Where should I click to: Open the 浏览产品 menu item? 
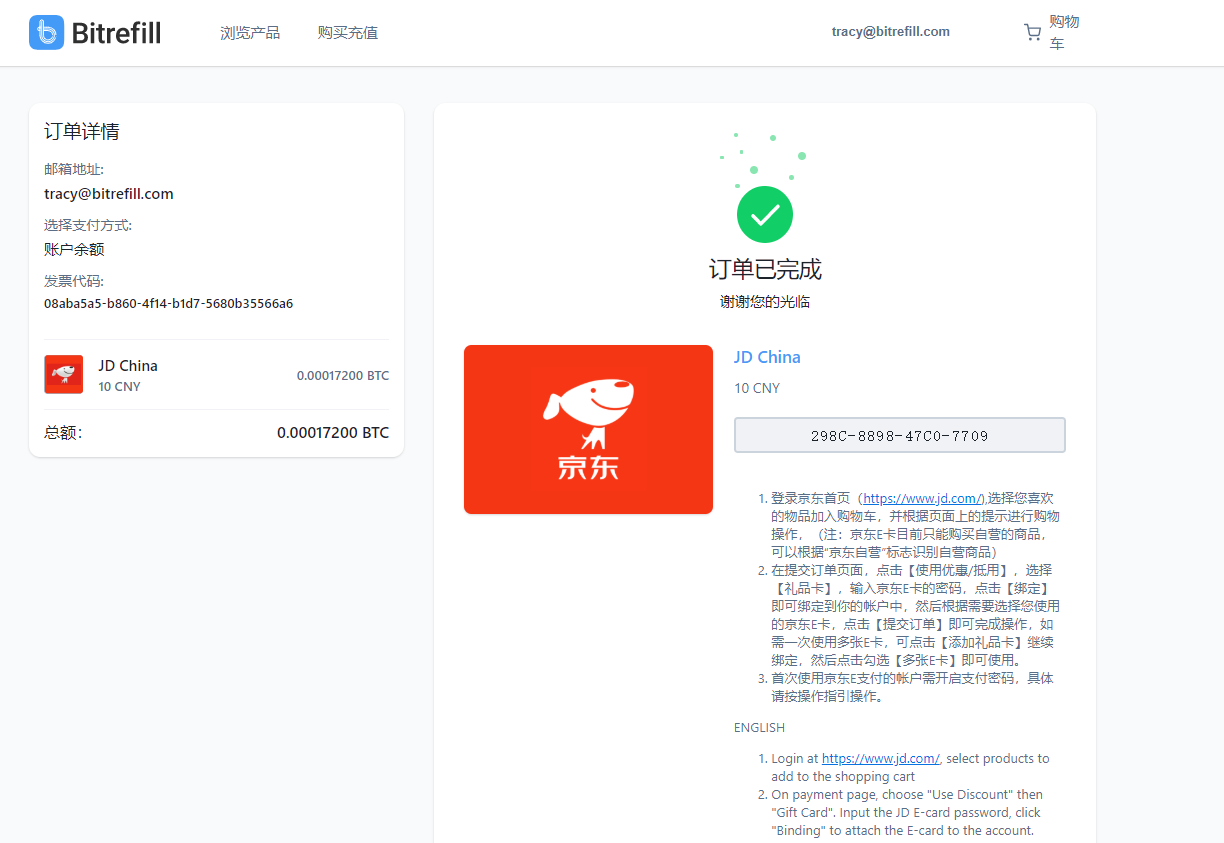[249, 32]
